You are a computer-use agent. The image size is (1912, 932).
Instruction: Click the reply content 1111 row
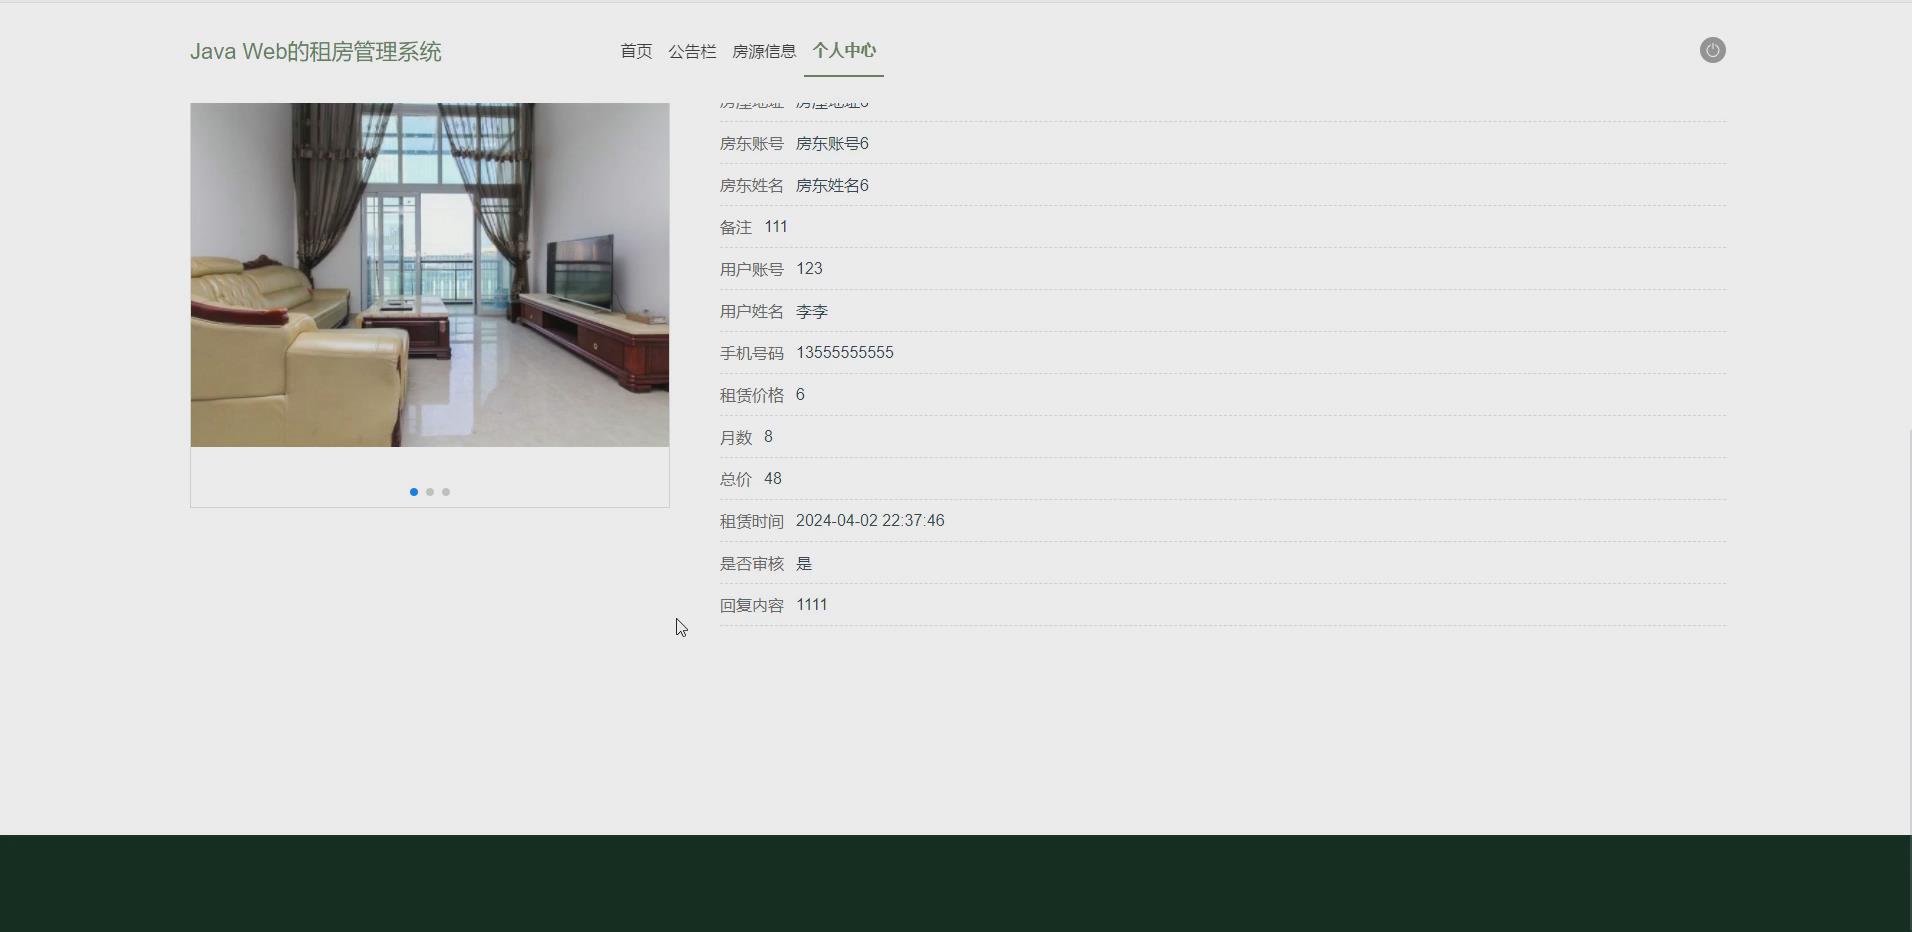pyautogui.click(x=811, y=604)
